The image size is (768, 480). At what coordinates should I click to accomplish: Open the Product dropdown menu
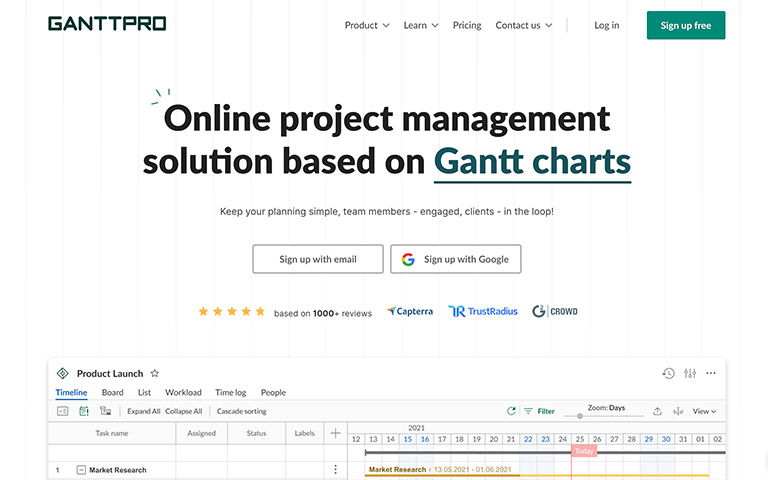(367, 25)
